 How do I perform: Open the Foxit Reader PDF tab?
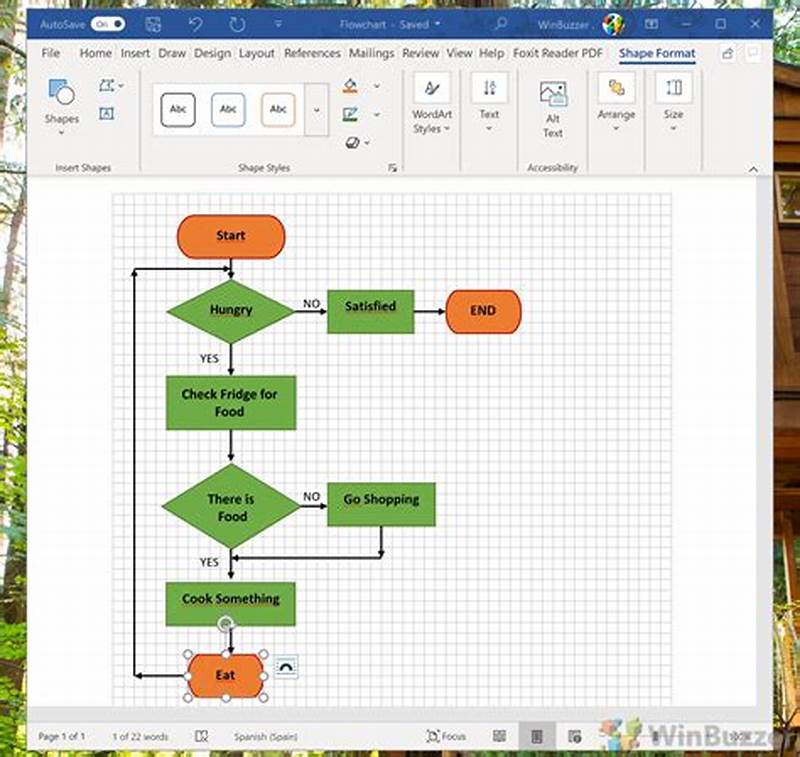pos(558,54)
